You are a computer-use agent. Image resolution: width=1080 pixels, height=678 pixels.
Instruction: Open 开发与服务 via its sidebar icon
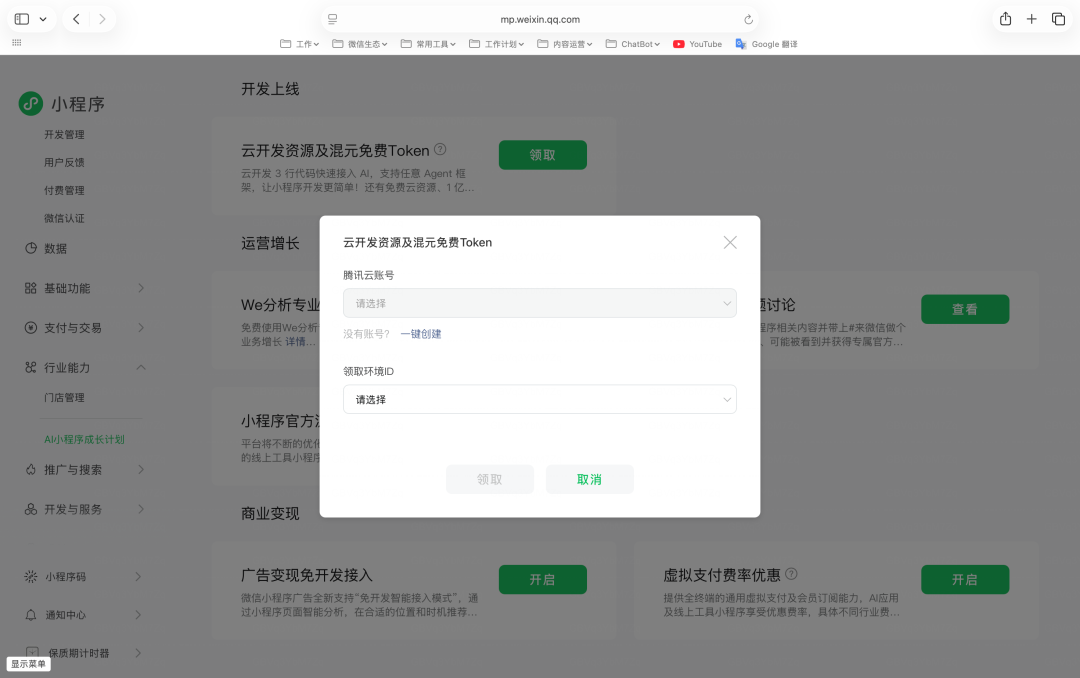33,509
